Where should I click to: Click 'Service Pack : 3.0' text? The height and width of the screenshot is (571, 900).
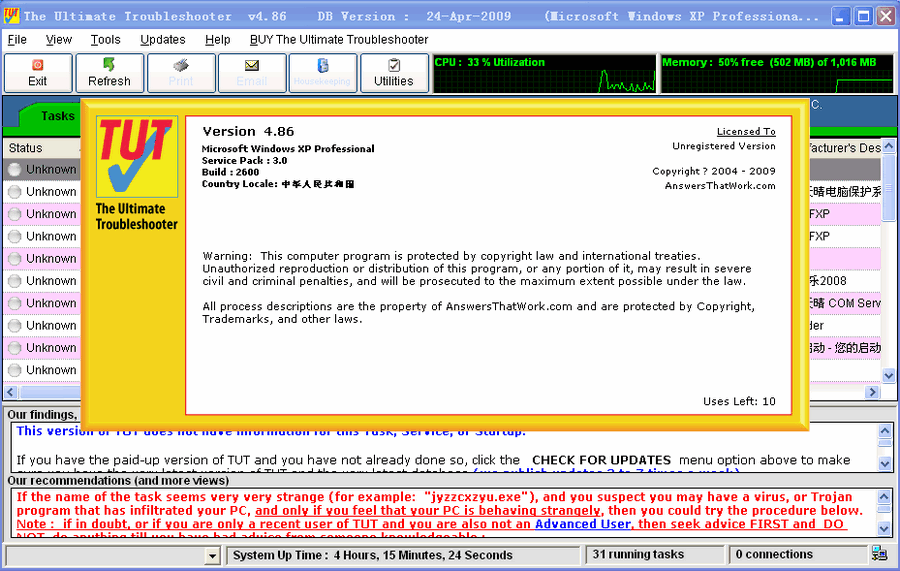click(244, 161)
